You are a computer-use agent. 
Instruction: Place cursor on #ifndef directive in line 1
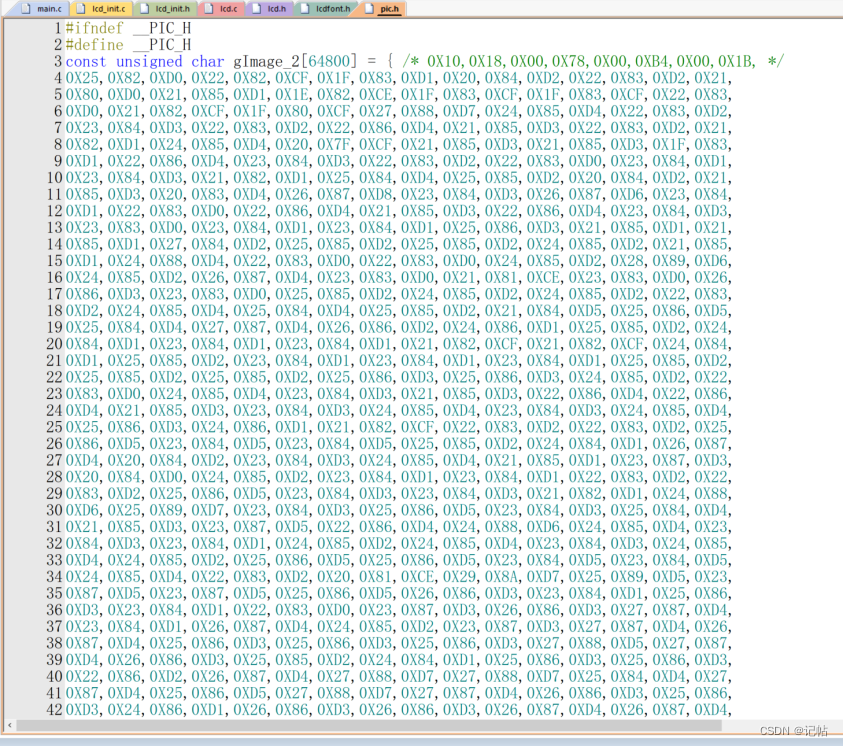pyautogui.click(x=95, y=28)
